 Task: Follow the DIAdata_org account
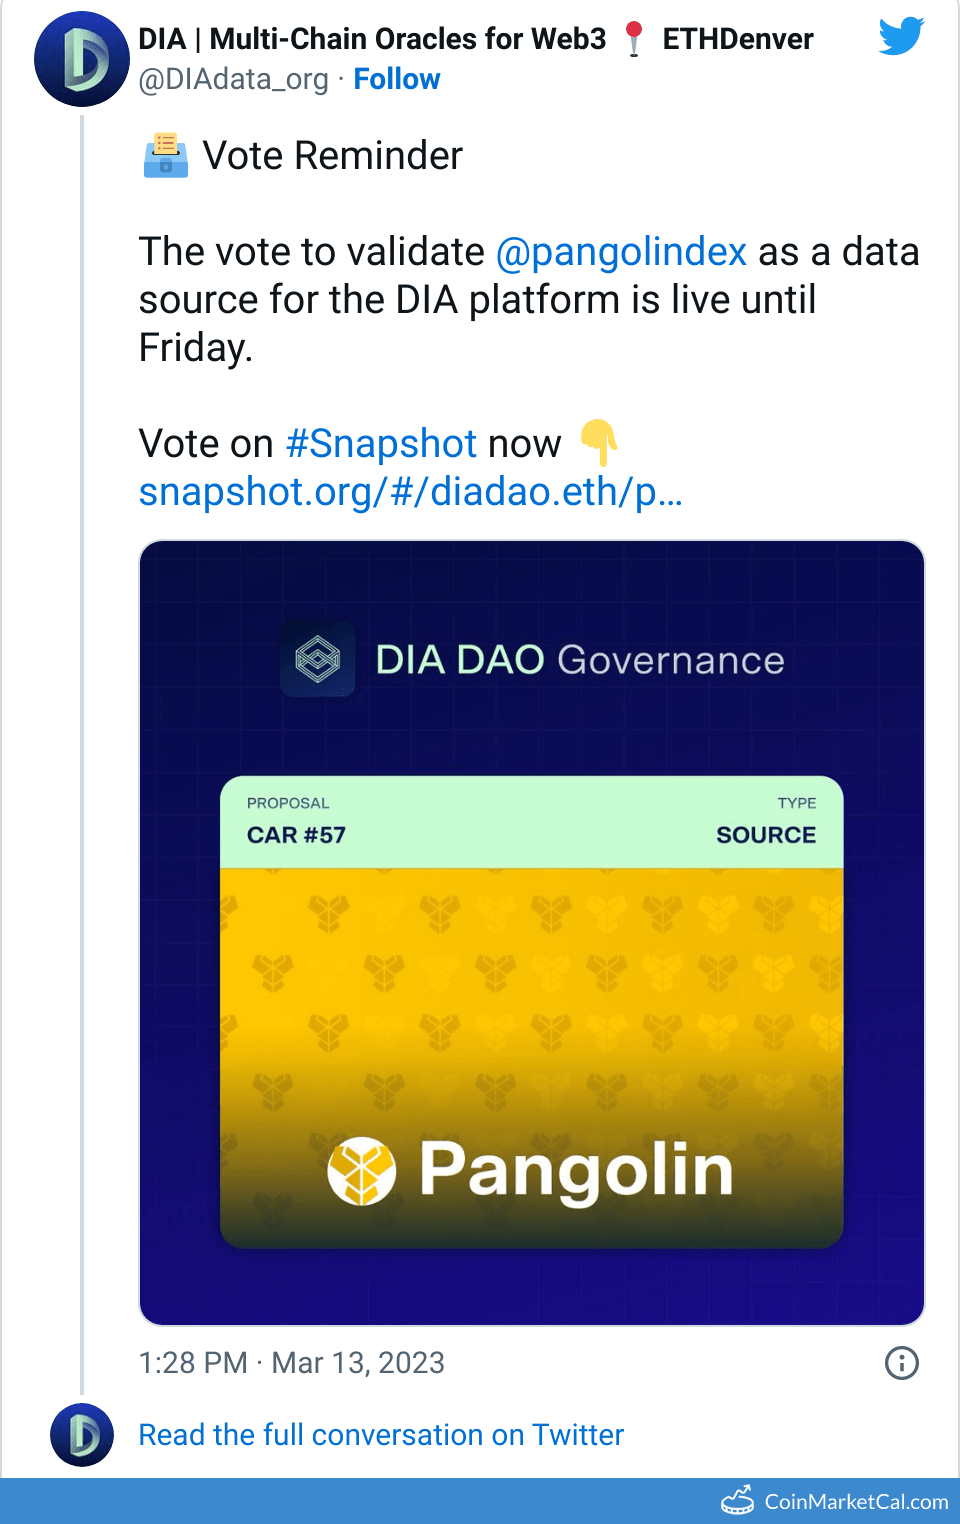[x=397, y=79]
